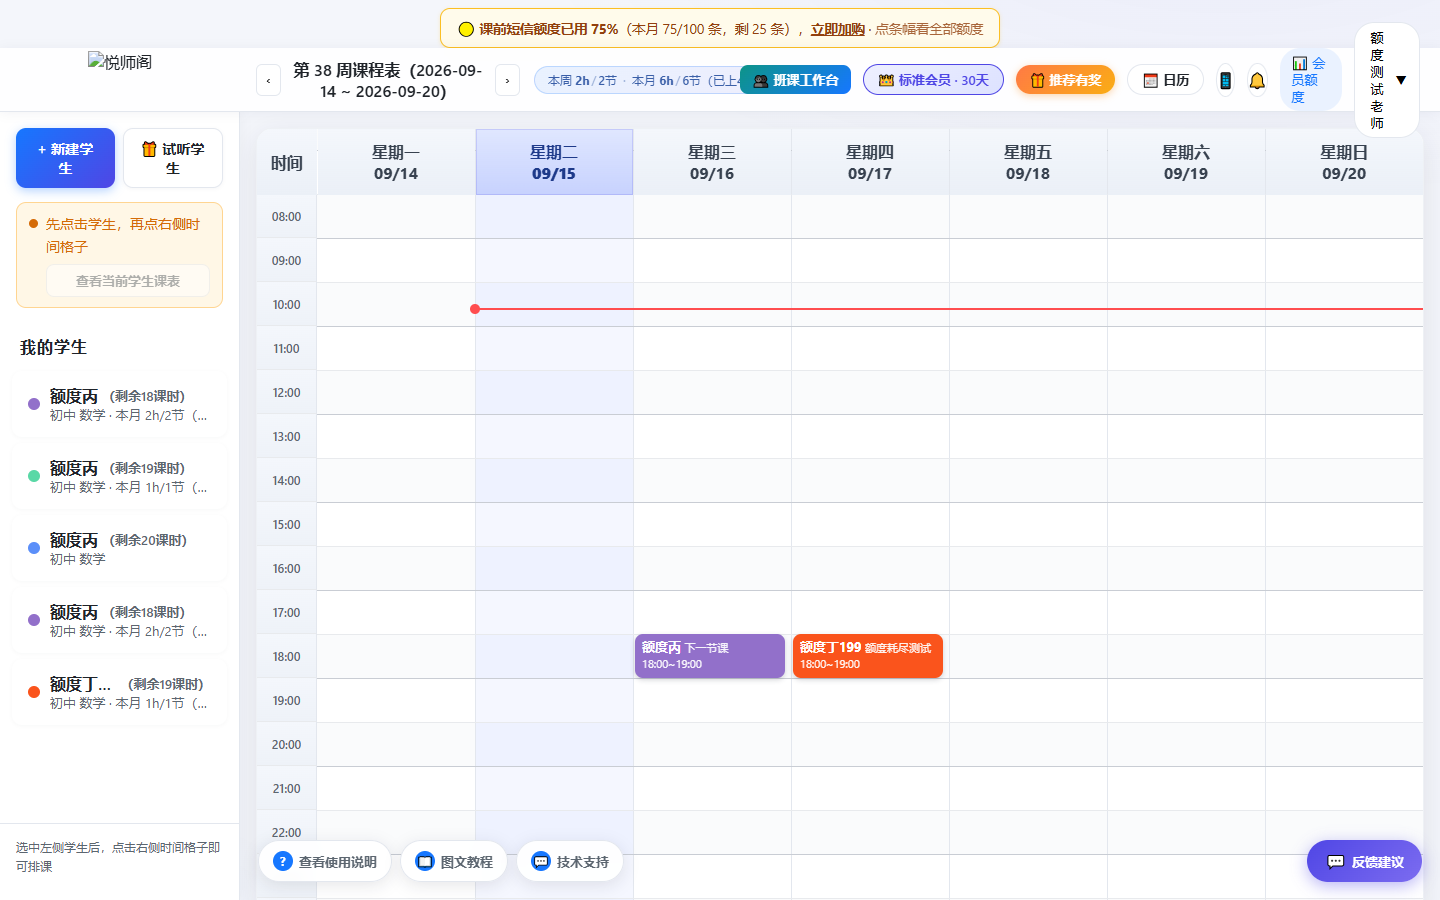
Task: Open the 排课工作台 workbench button
Action: [x=795, y=80]
